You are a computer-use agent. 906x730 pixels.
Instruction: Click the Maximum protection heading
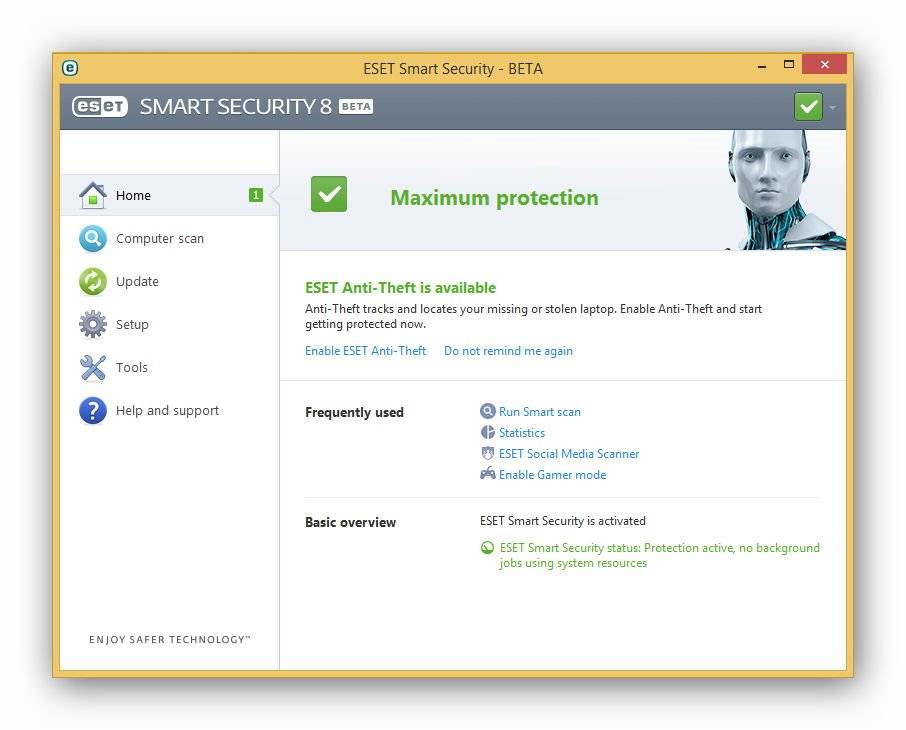(x=495, y=198)
